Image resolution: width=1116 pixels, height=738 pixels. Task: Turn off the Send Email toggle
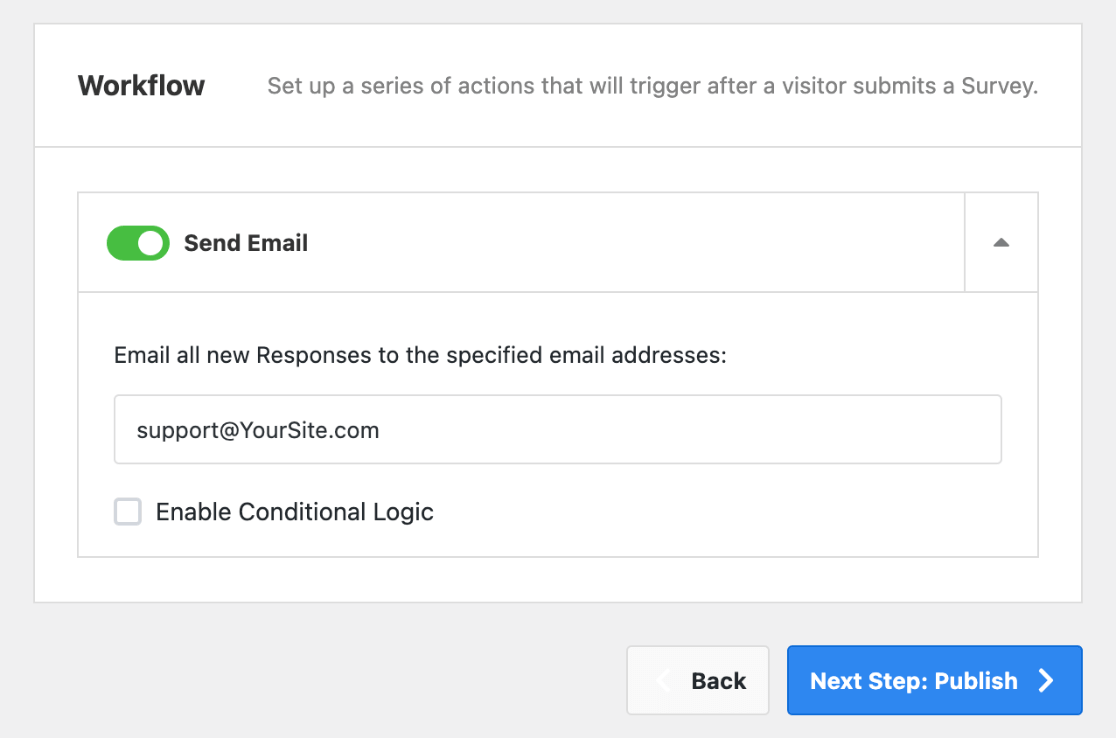click(x=138, y=243)
